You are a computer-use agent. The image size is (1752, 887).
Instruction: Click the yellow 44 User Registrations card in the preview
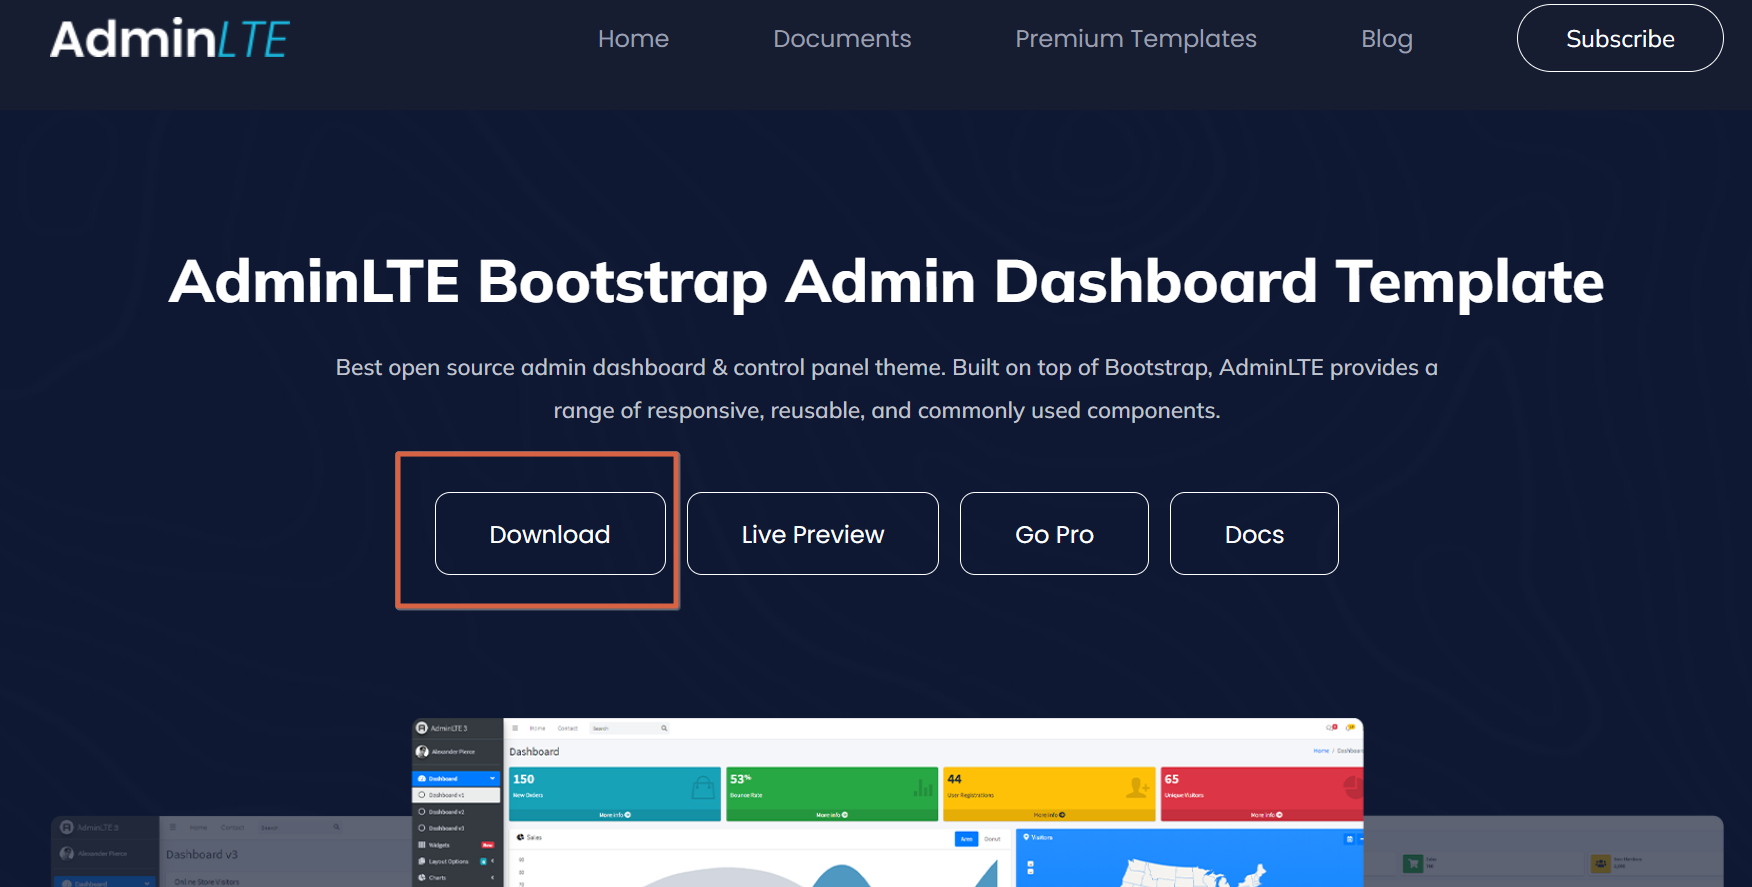pos(1049,794)
